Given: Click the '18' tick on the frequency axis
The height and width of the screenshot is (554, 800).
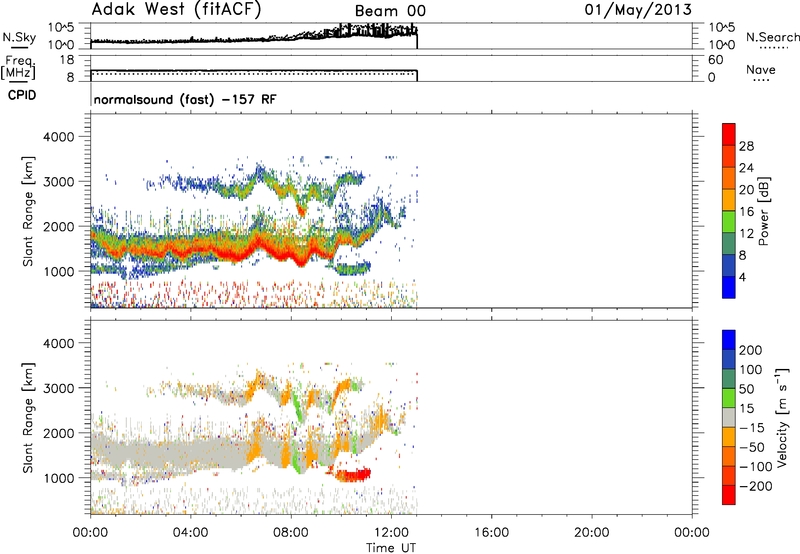Looking at the screenshot, I should tap(66, 60).
